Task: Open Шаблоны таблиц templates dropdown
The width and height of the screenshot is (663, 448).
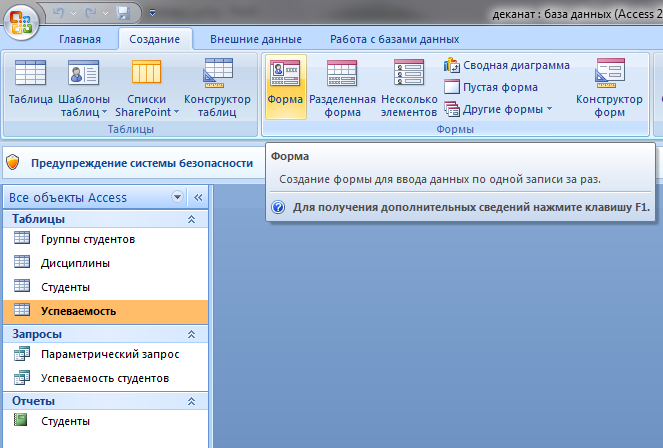Action: [84, 88]
